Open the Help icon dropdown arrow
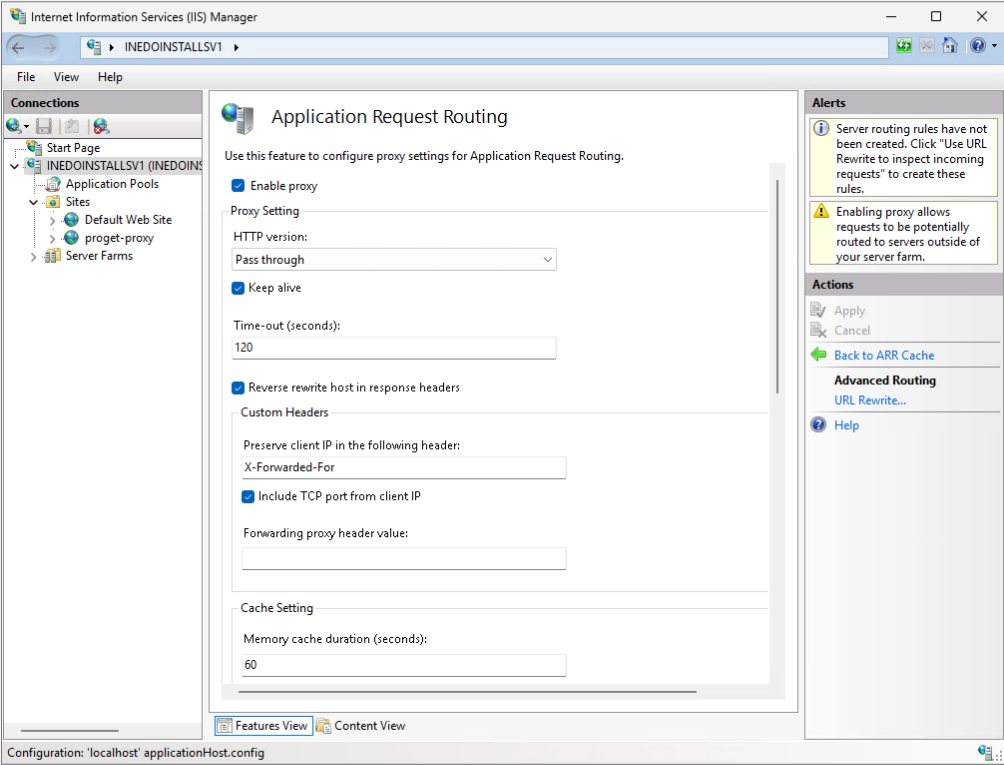Image resolution: width=1004 pixels, height=765 pixels. 994,45
